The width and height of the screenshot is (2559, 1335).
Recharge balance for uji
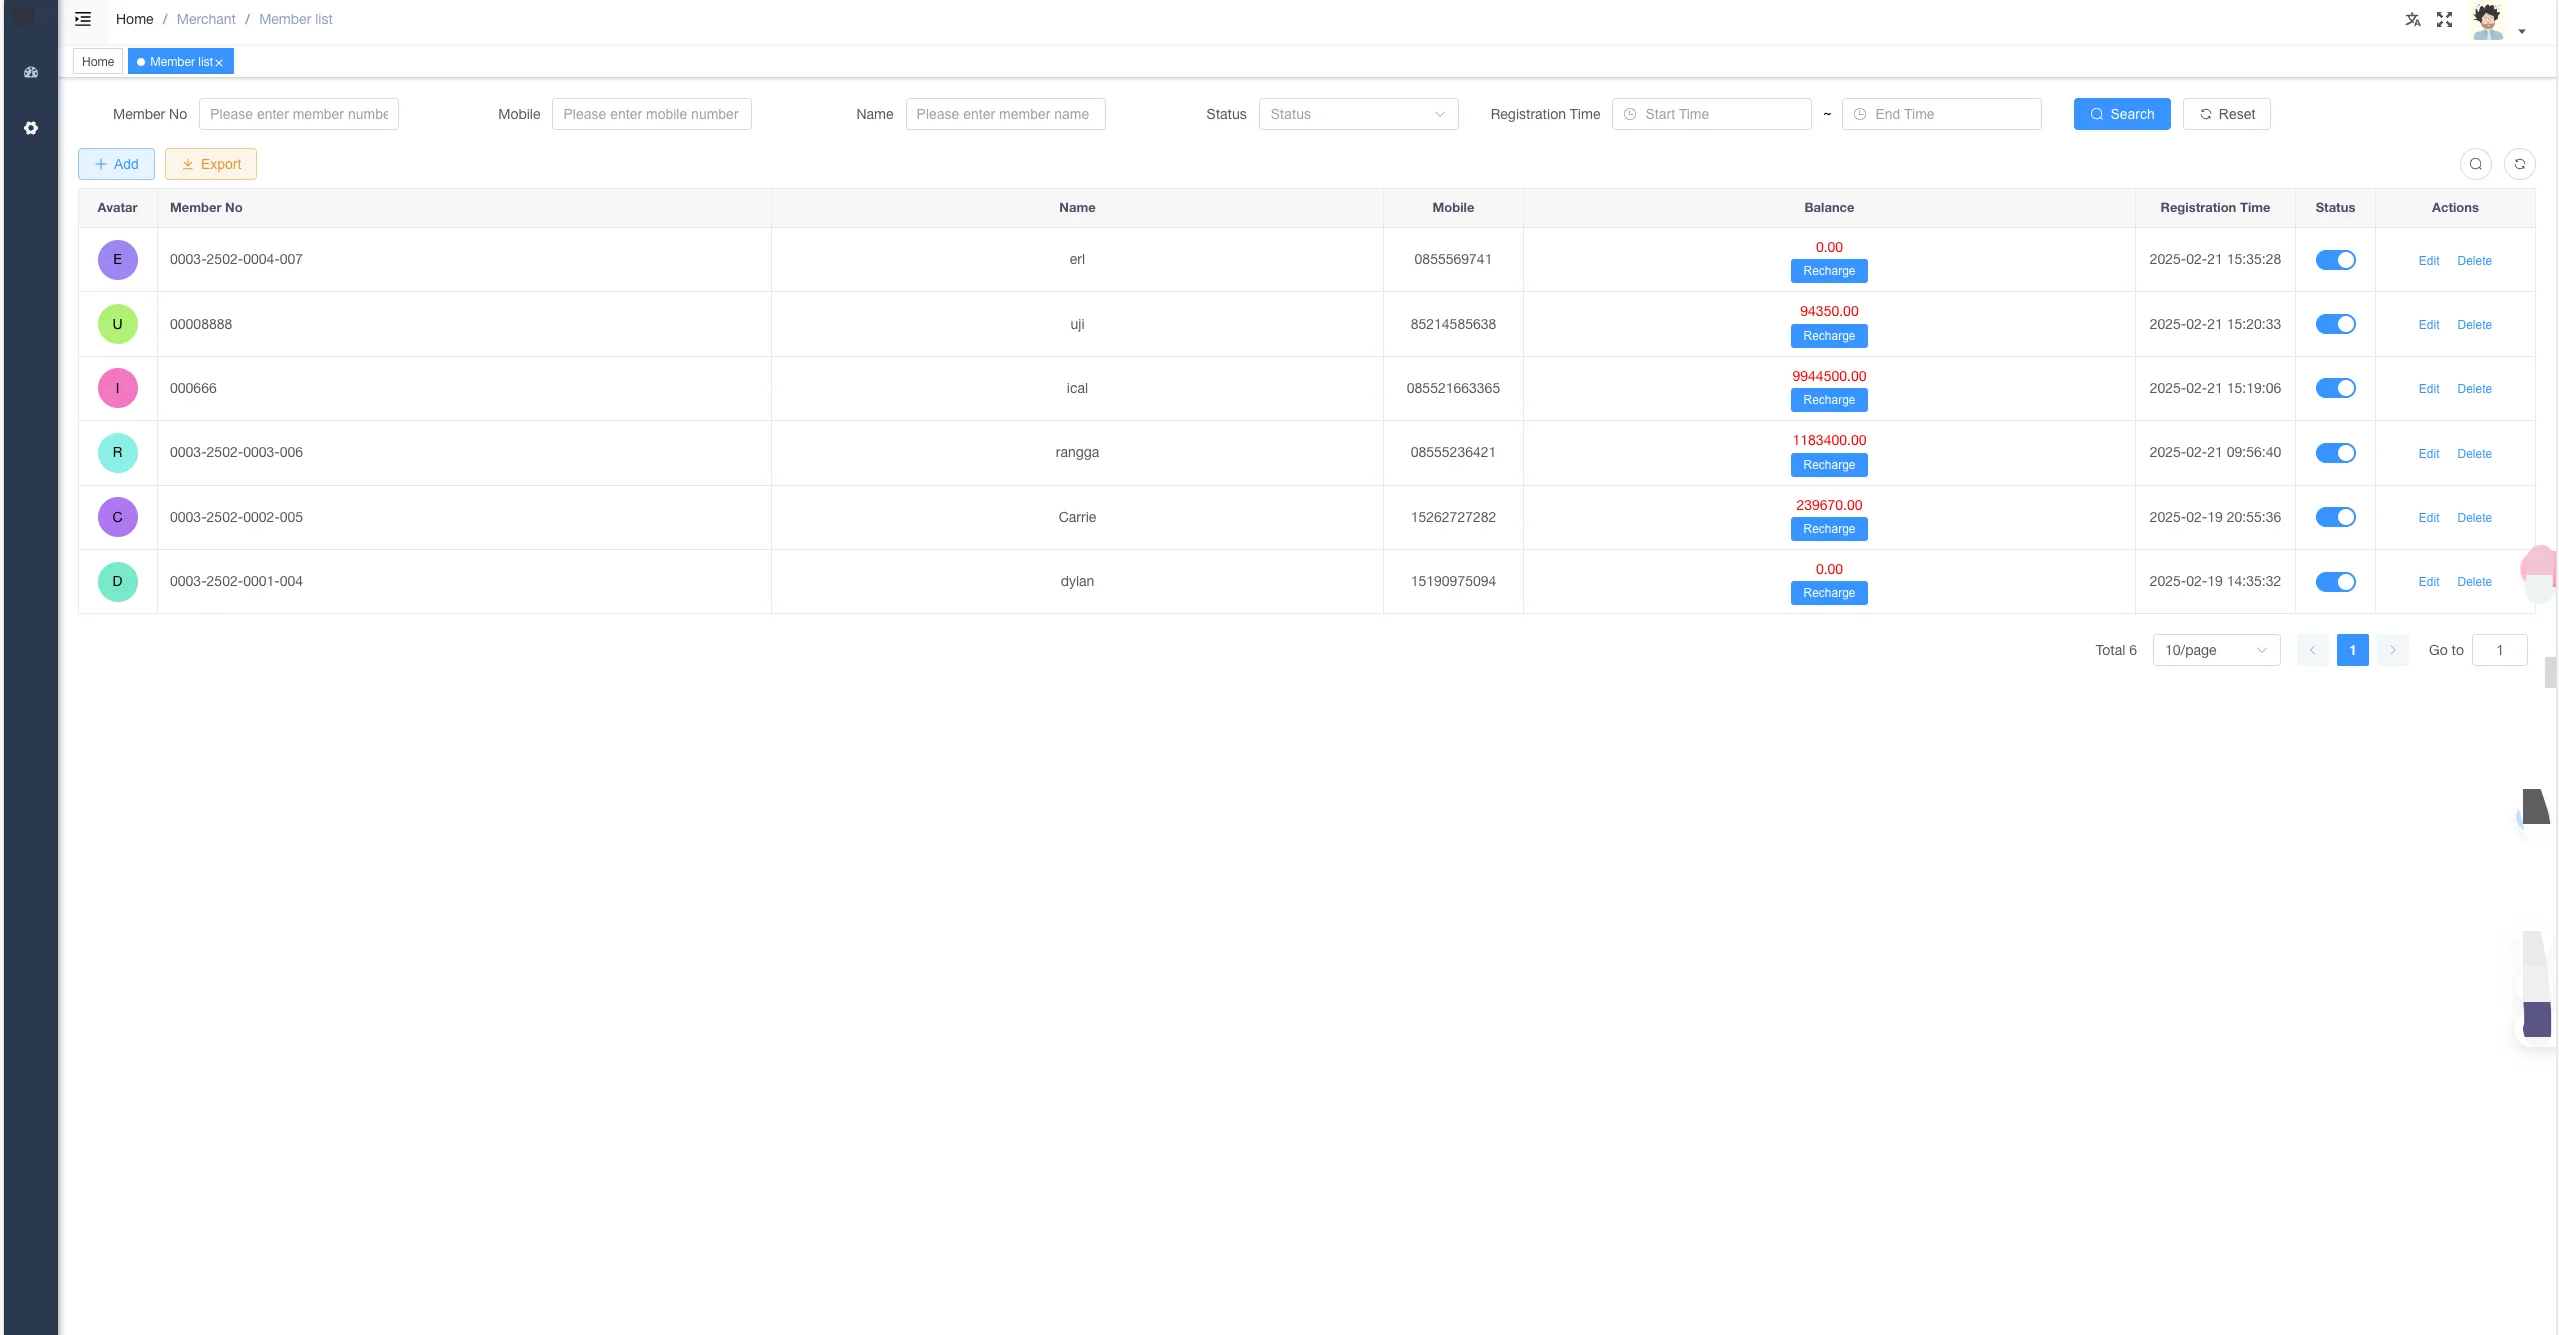point(1828,336)
